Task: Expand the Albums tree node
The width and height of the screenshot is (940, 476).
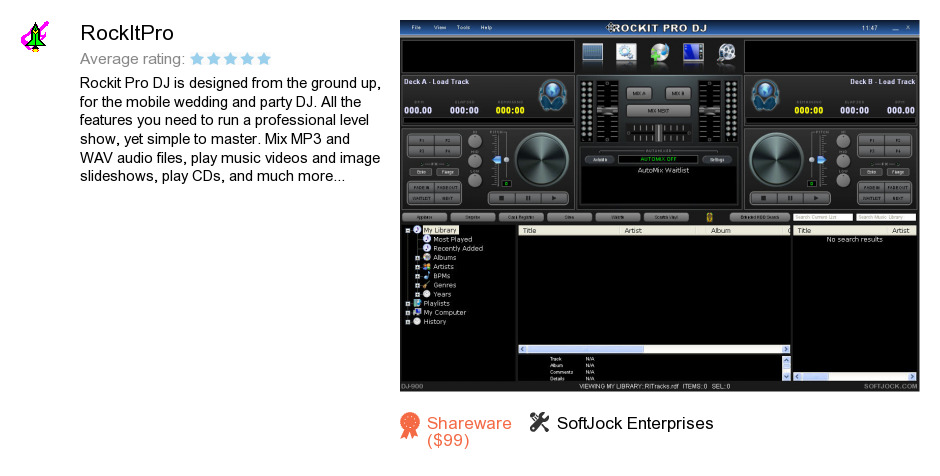Action: (x=417, y=258)
